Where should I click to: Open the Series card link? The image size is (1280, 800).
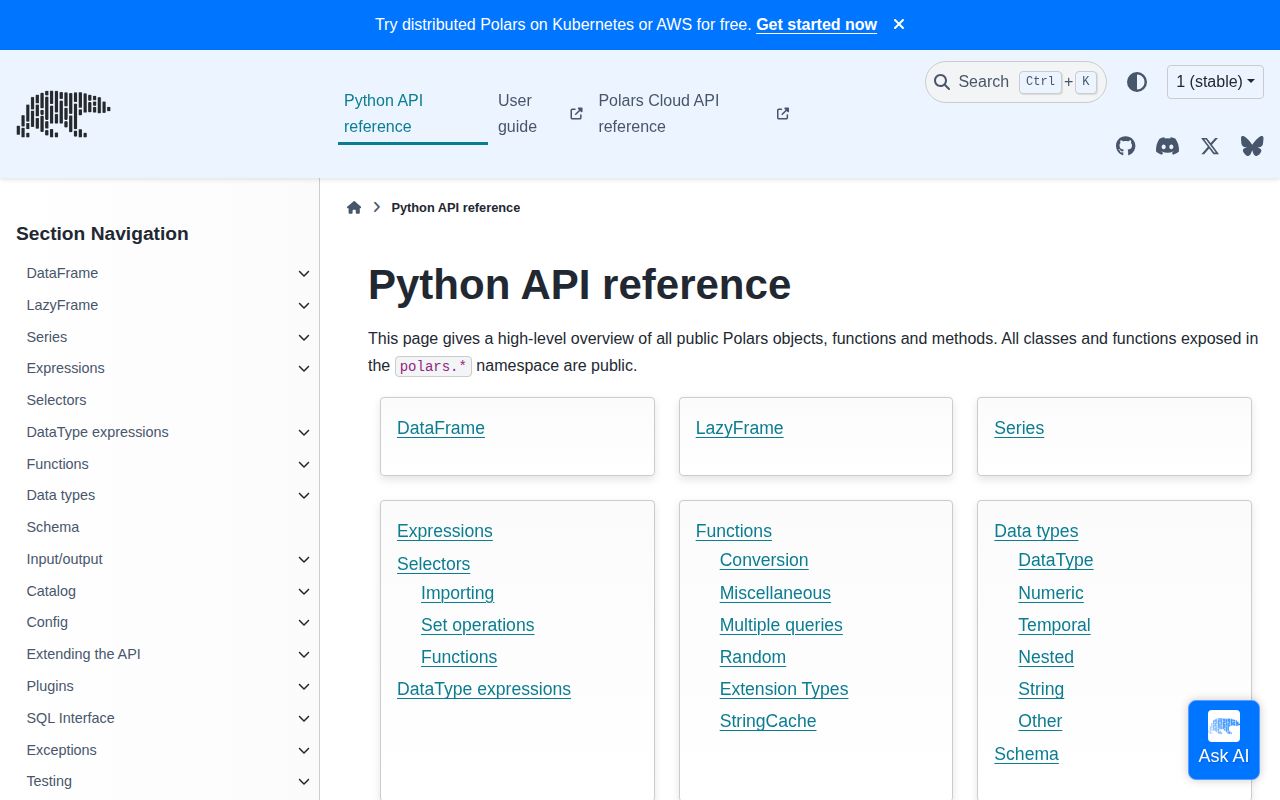pyautogui.click(x=1019, y=428)
